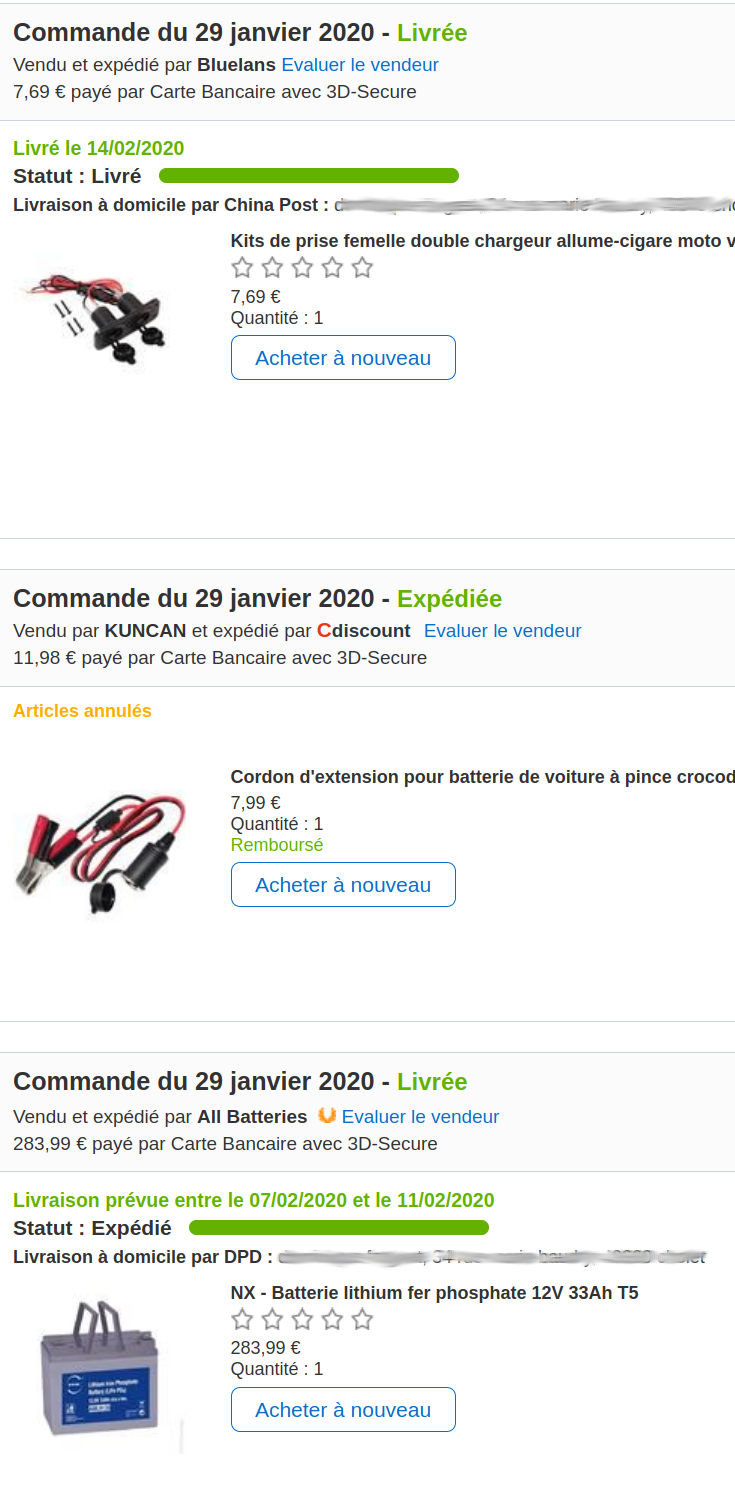The image size is (735, 1485).
Task: Give the socket kit a three-star rating
Action: pyautogui.click(x=302, y=268)
